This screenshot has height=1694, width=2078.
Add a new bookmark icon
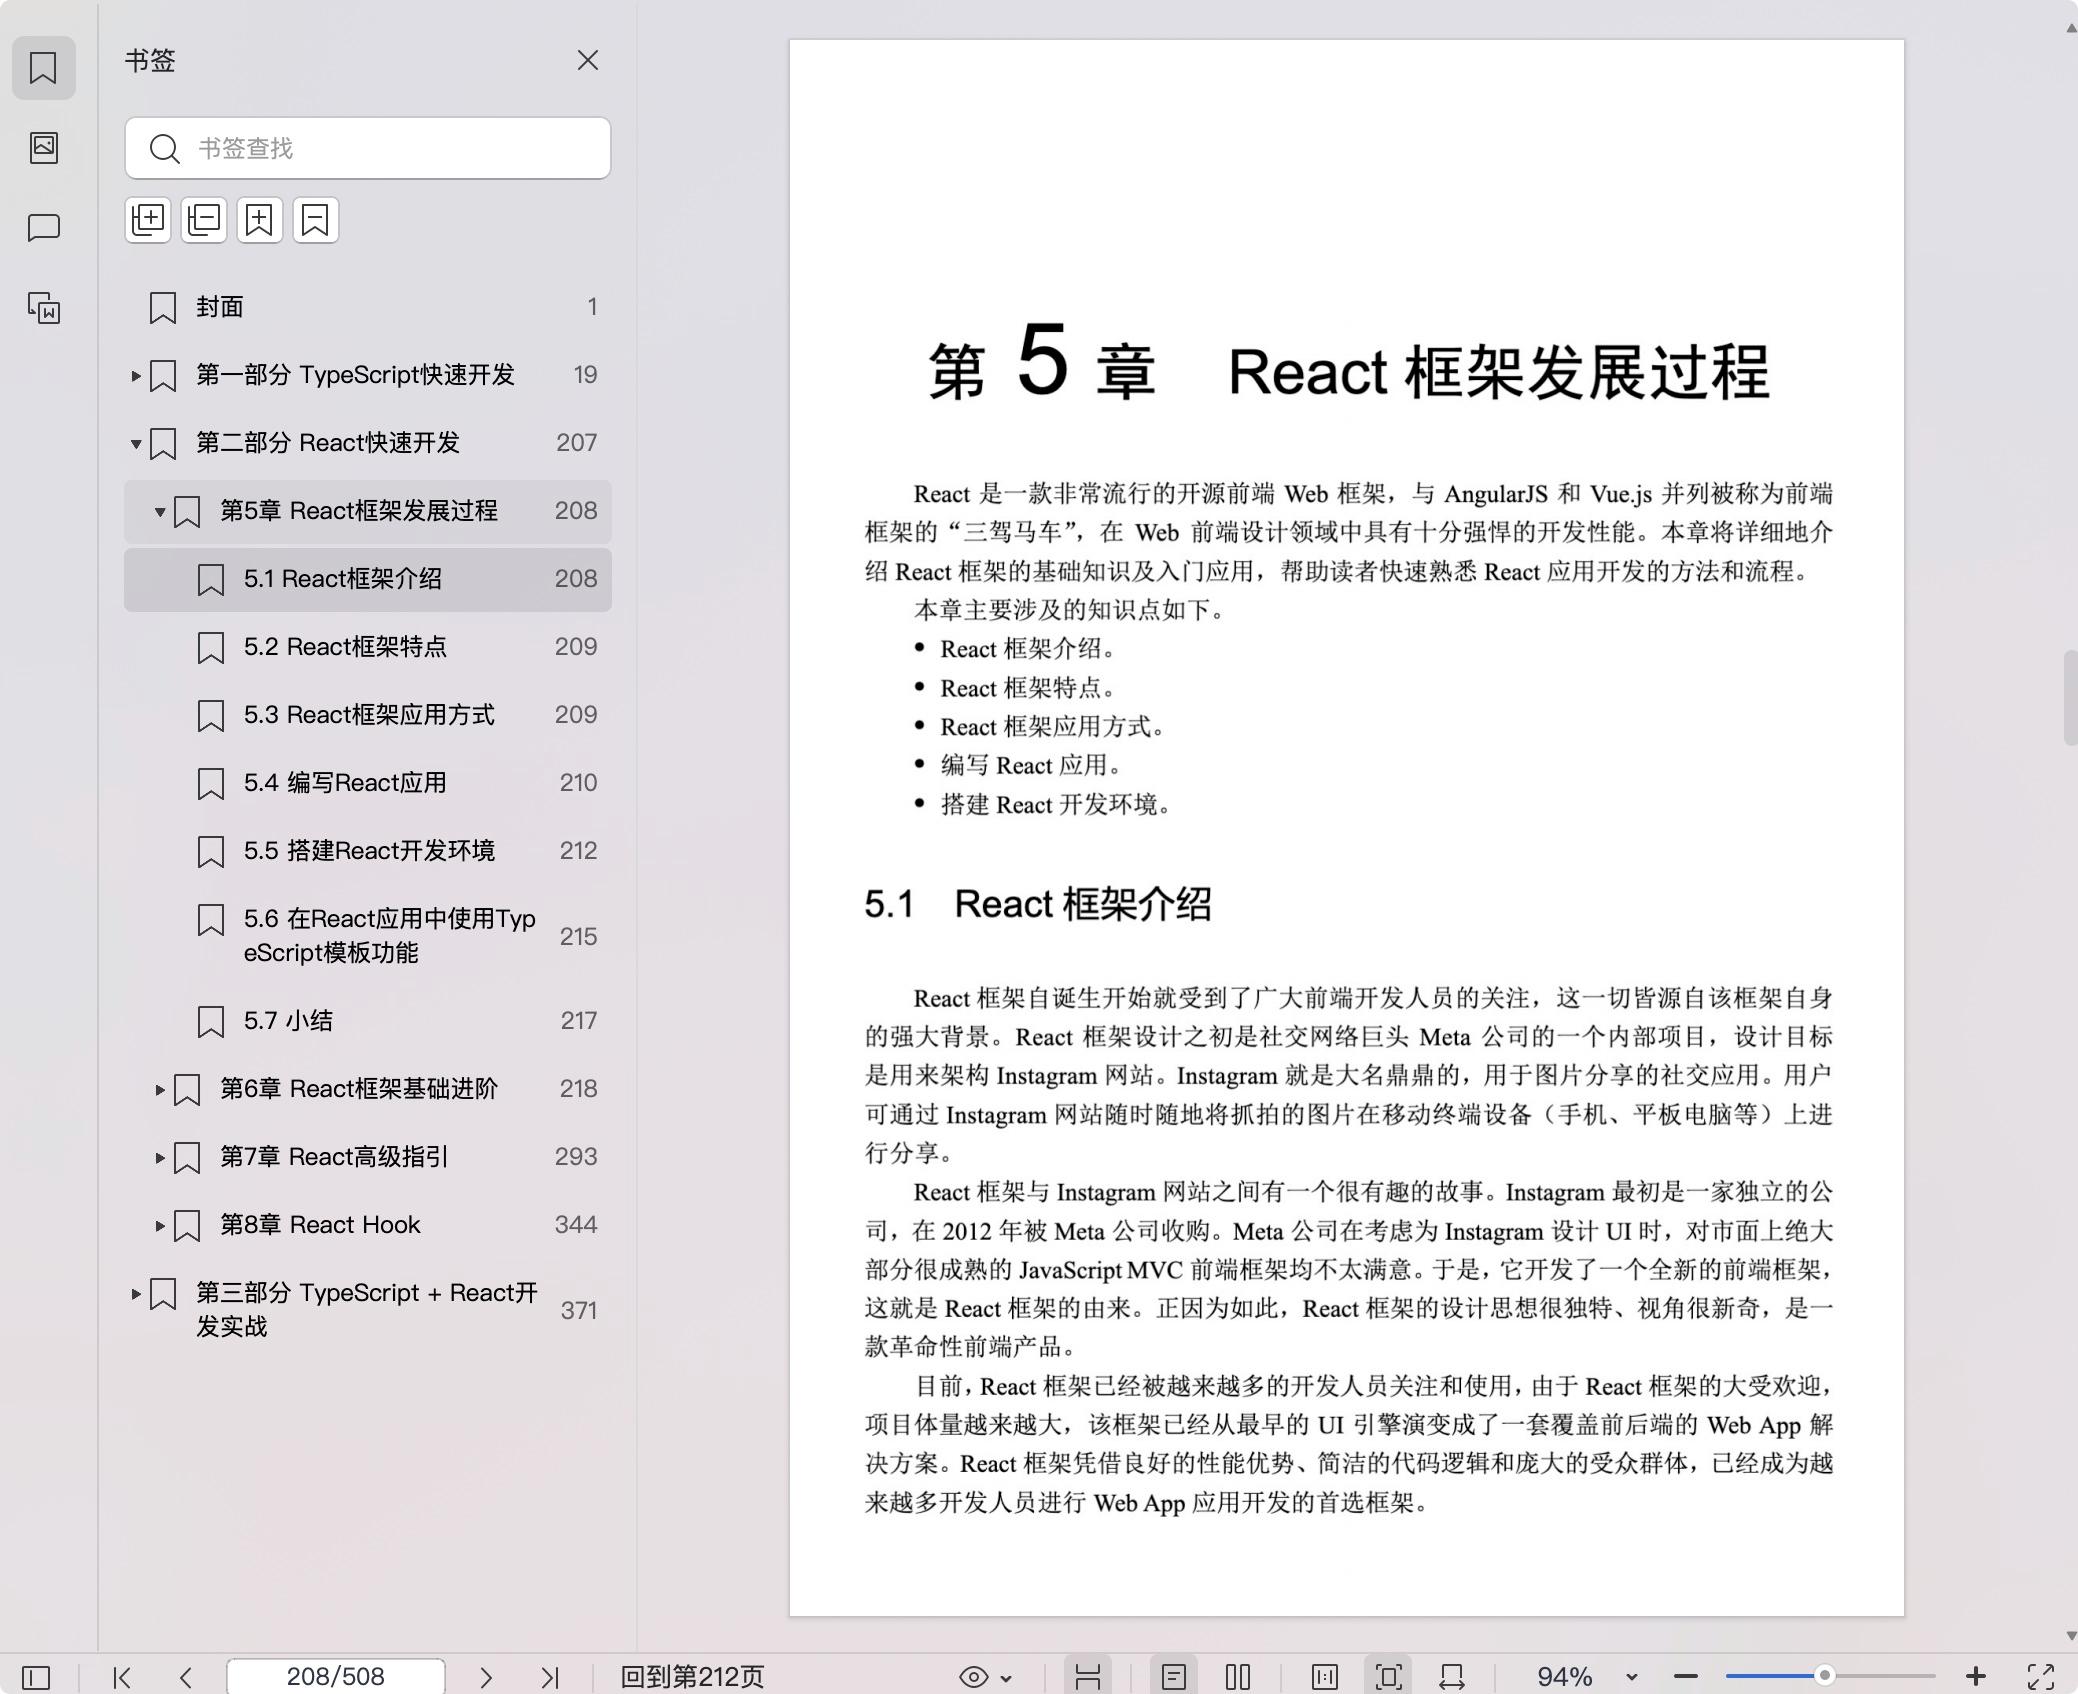[260, 220]
